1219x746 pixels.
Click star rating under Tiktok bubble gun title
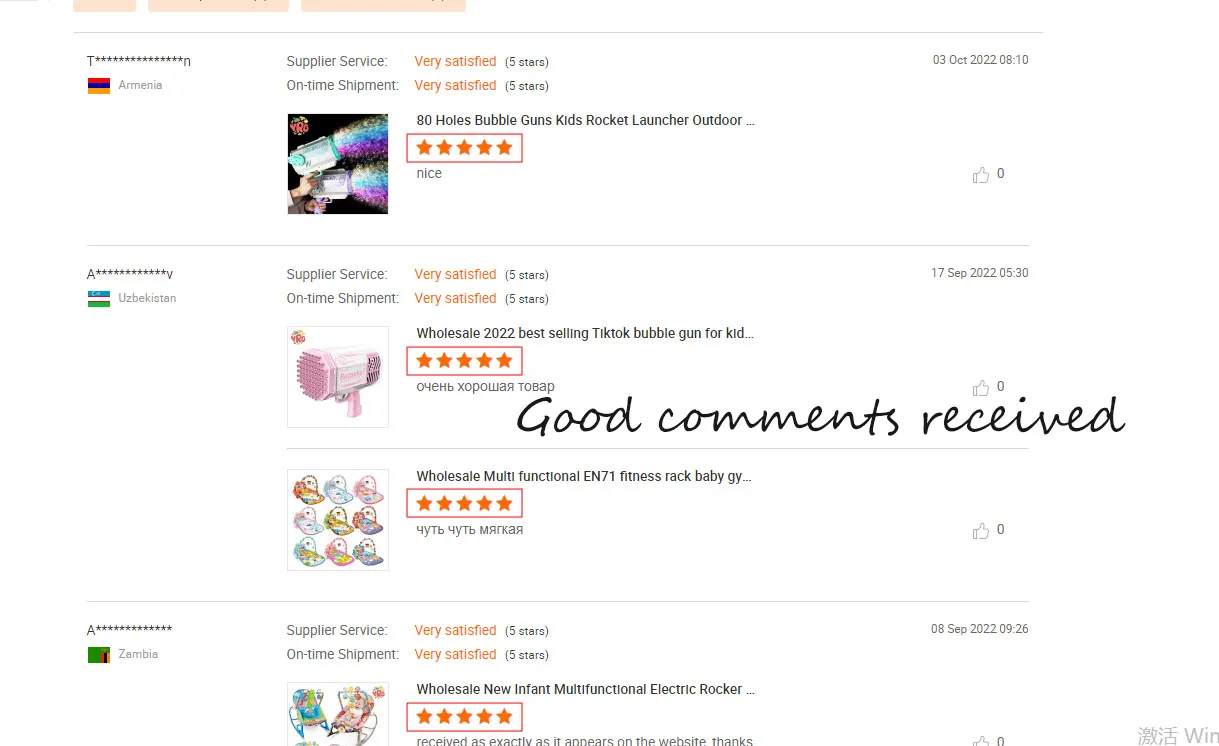464,361
